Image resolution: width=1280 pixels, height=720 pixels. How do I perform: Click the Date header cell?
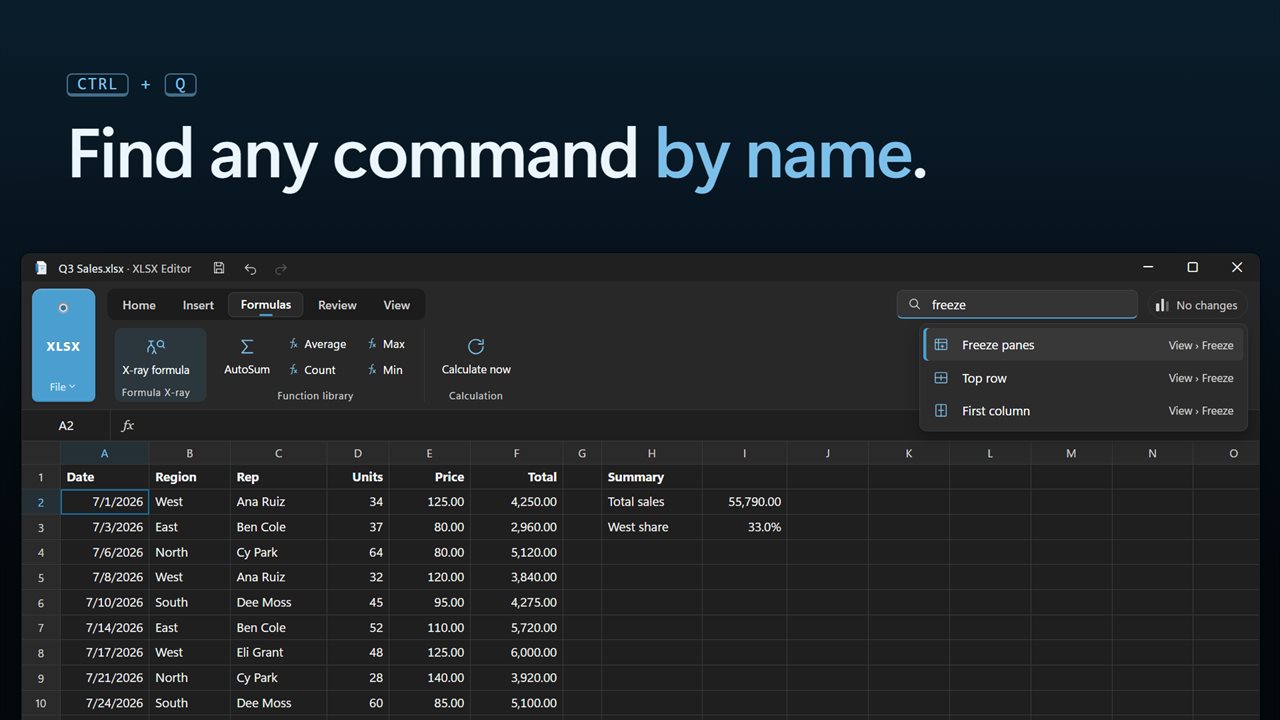(105, 477)
